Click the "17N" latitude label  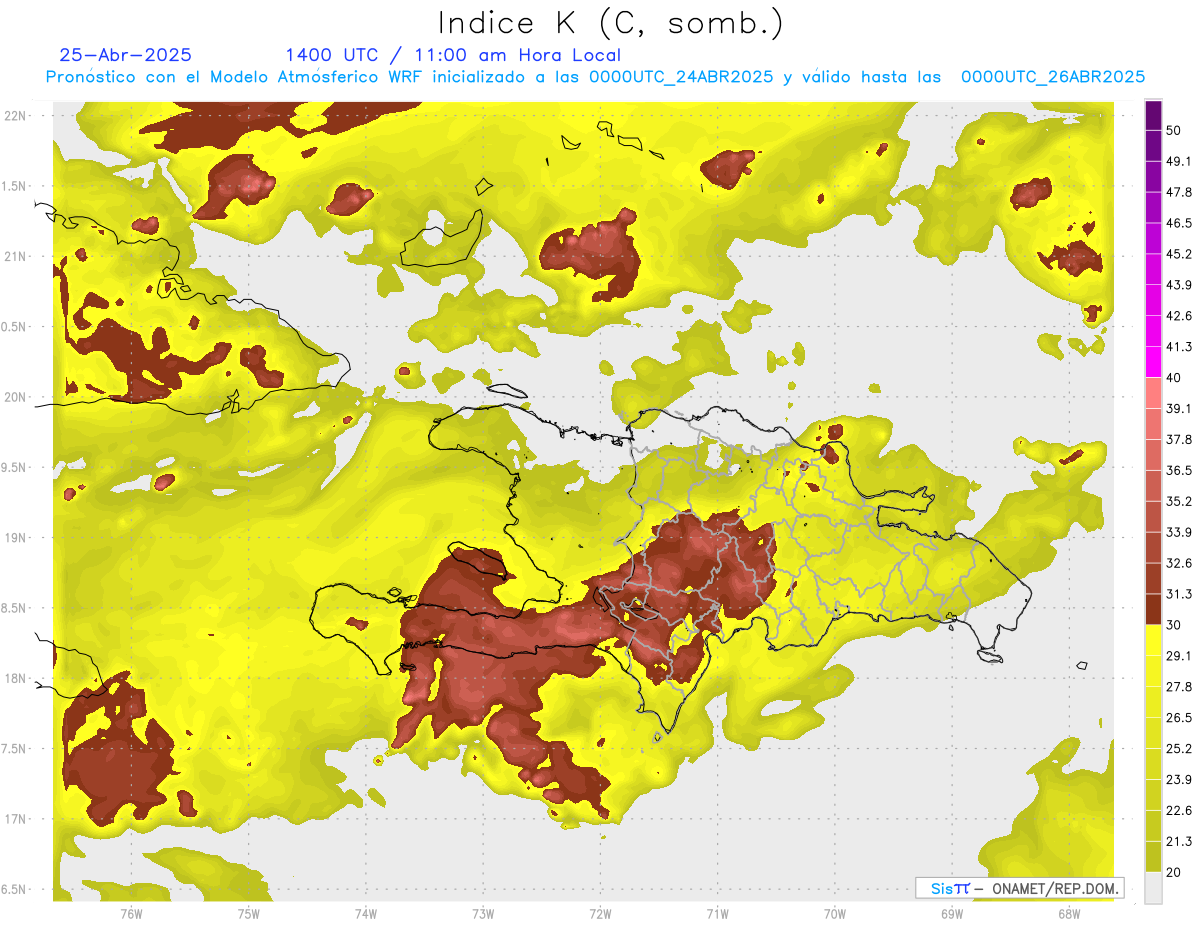pyautogui.click(x=15, y=819)
